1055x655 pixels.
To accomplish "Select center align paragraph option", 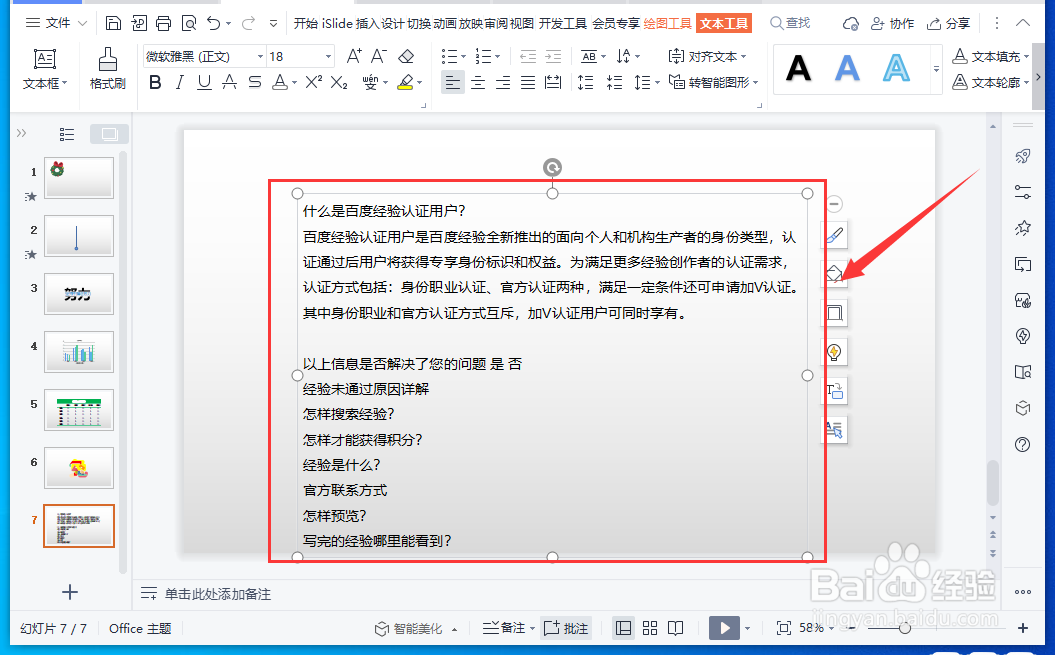I will pos(478,82).
